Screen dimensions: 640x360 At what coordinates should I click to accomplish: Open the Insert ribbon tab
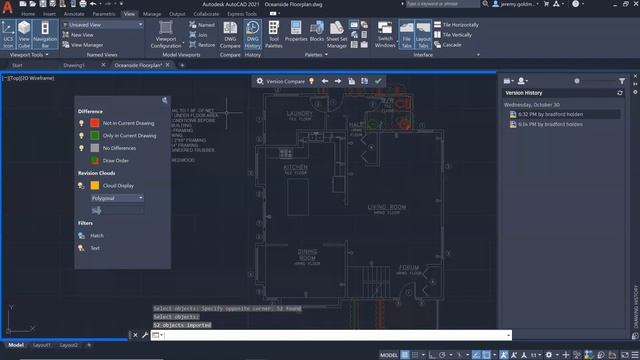tap(49, 14)
